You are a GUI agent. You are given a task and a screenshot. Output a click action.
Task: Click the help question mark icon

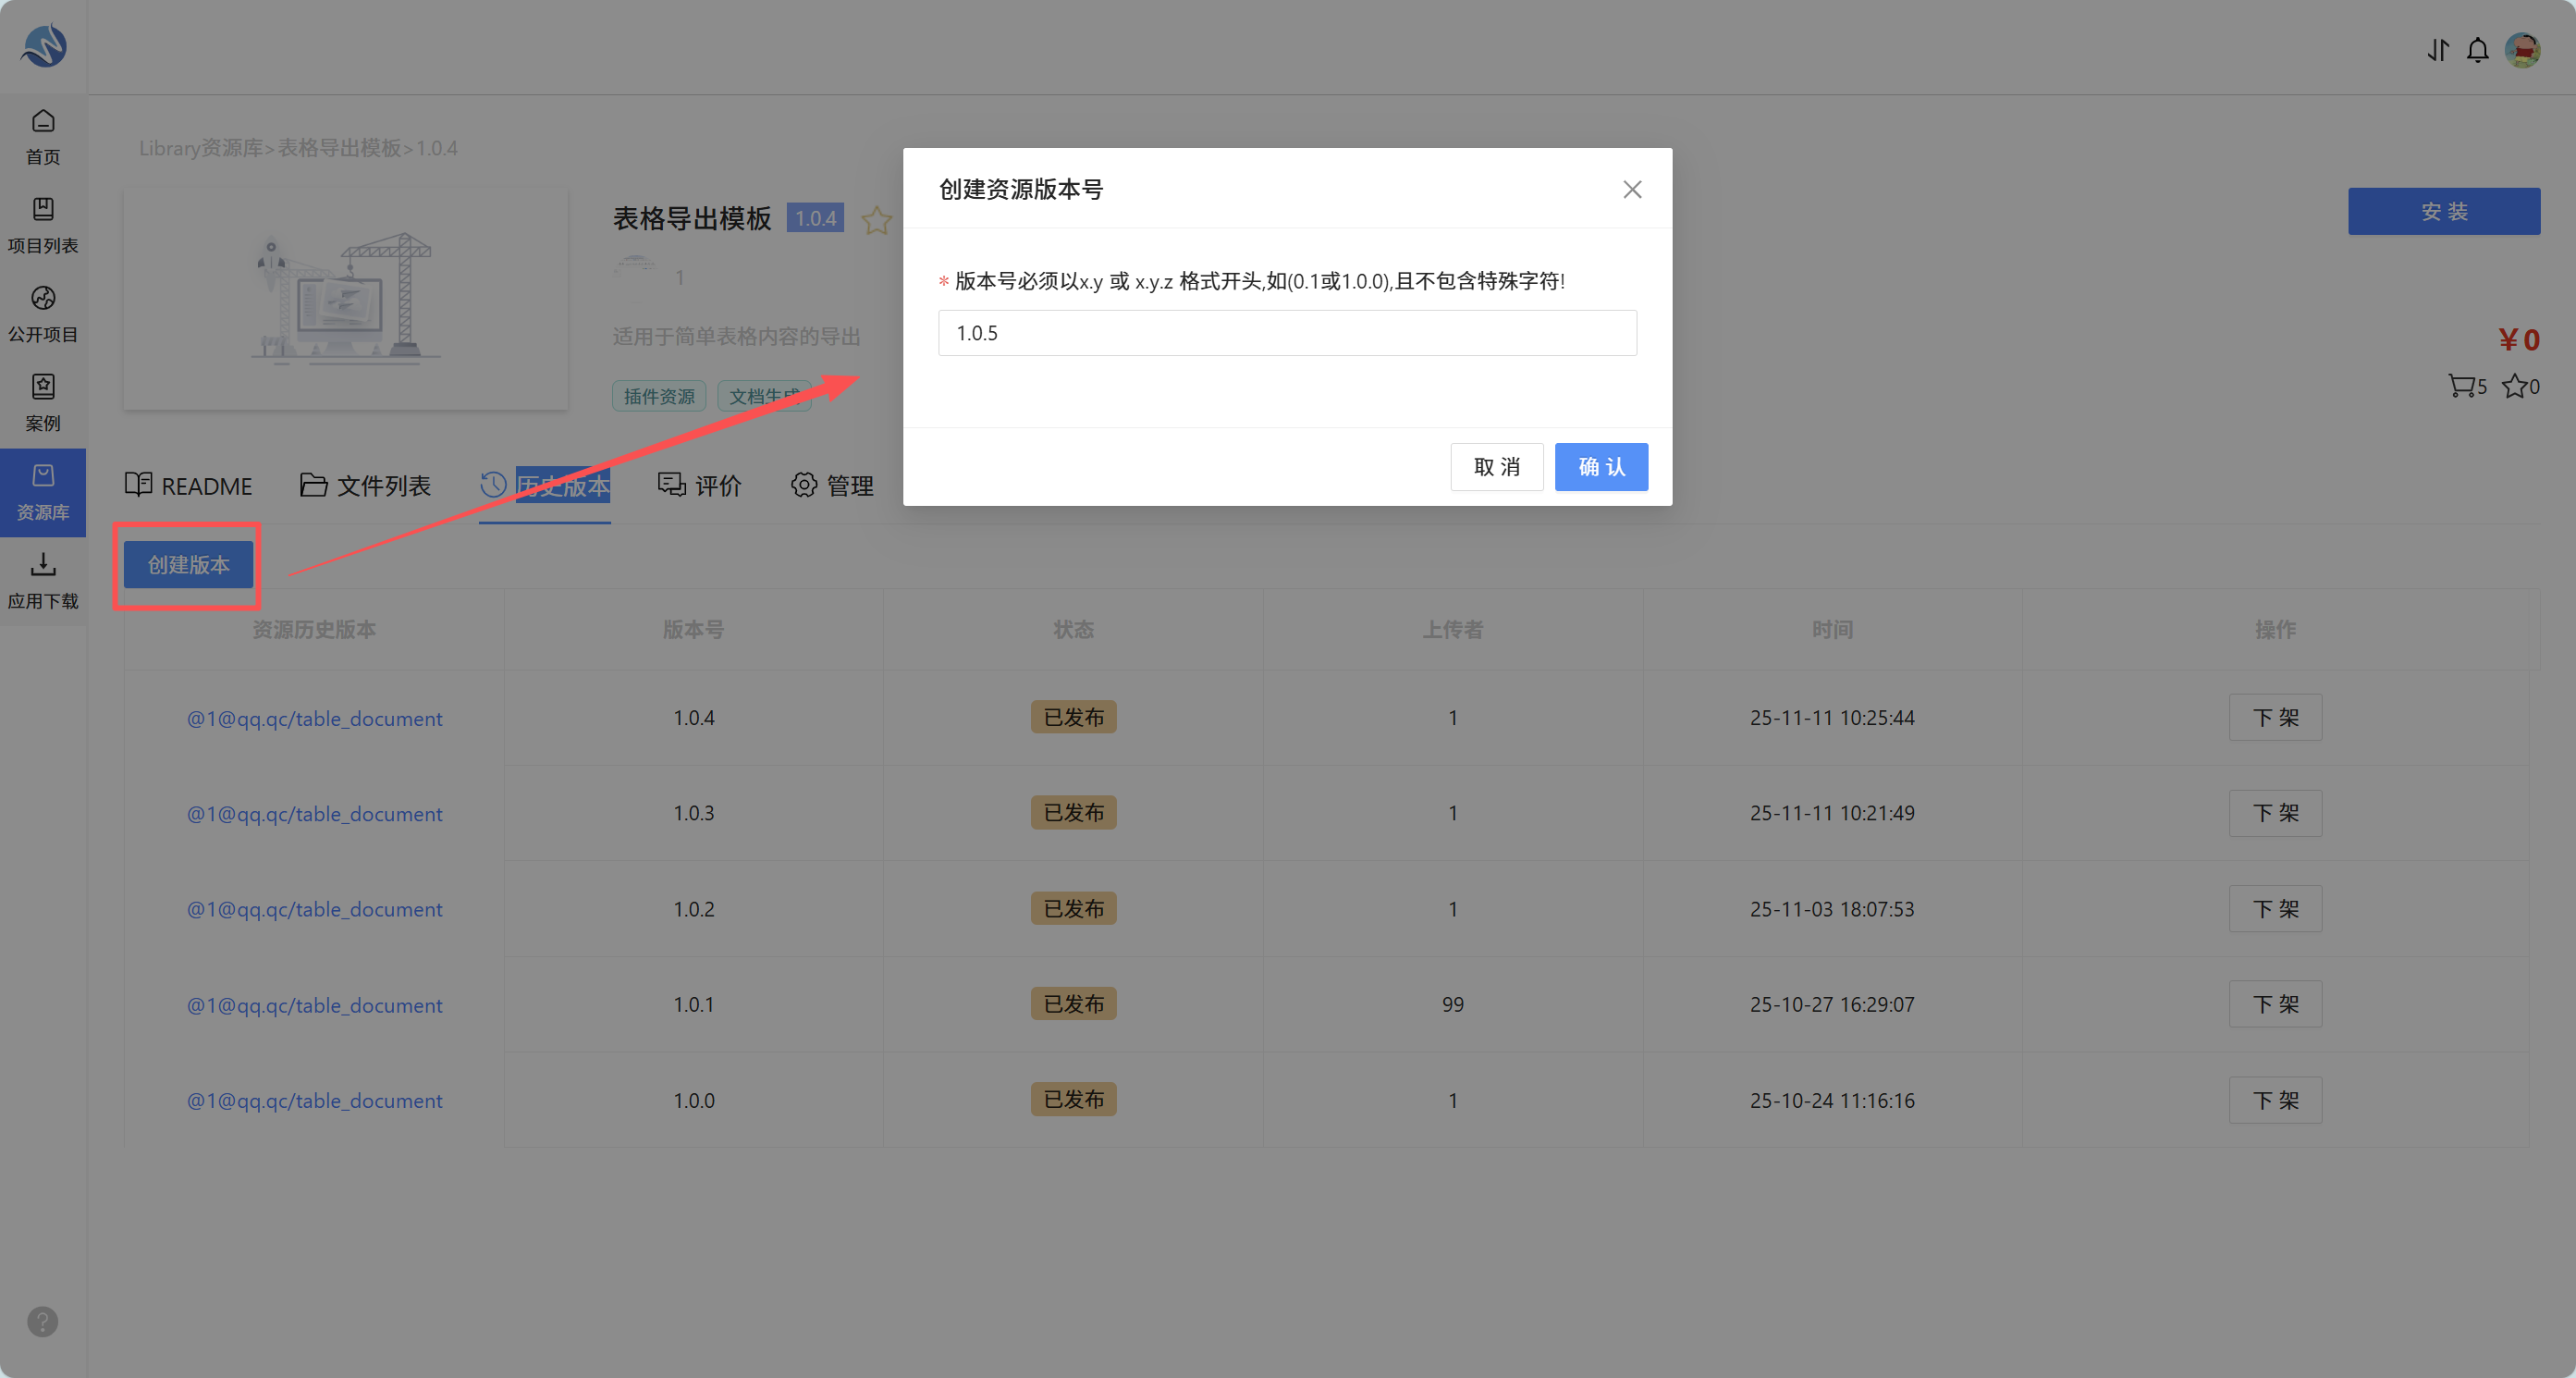(42, 1322)
